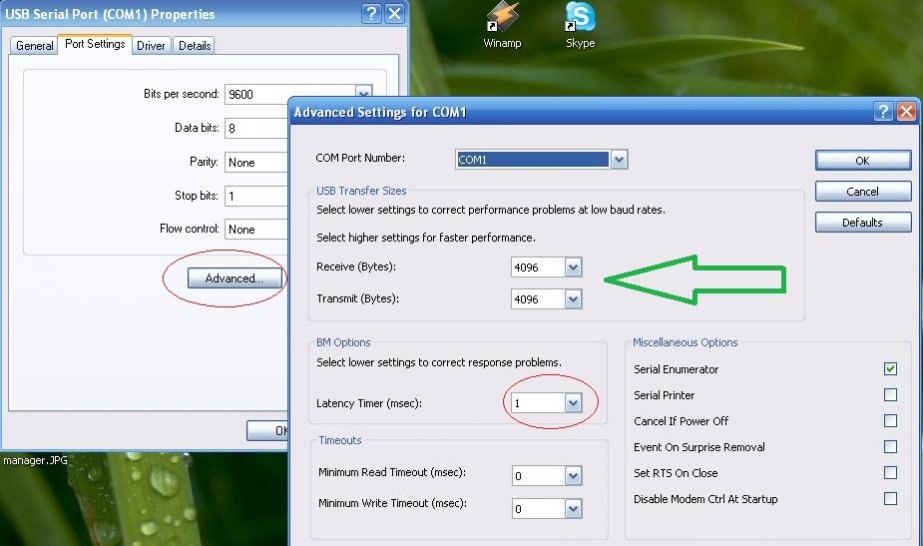Viewport: 923px width, 546px height.
Task: Click OK in the Advanced Settings dialog
Action: click(862, 161)
